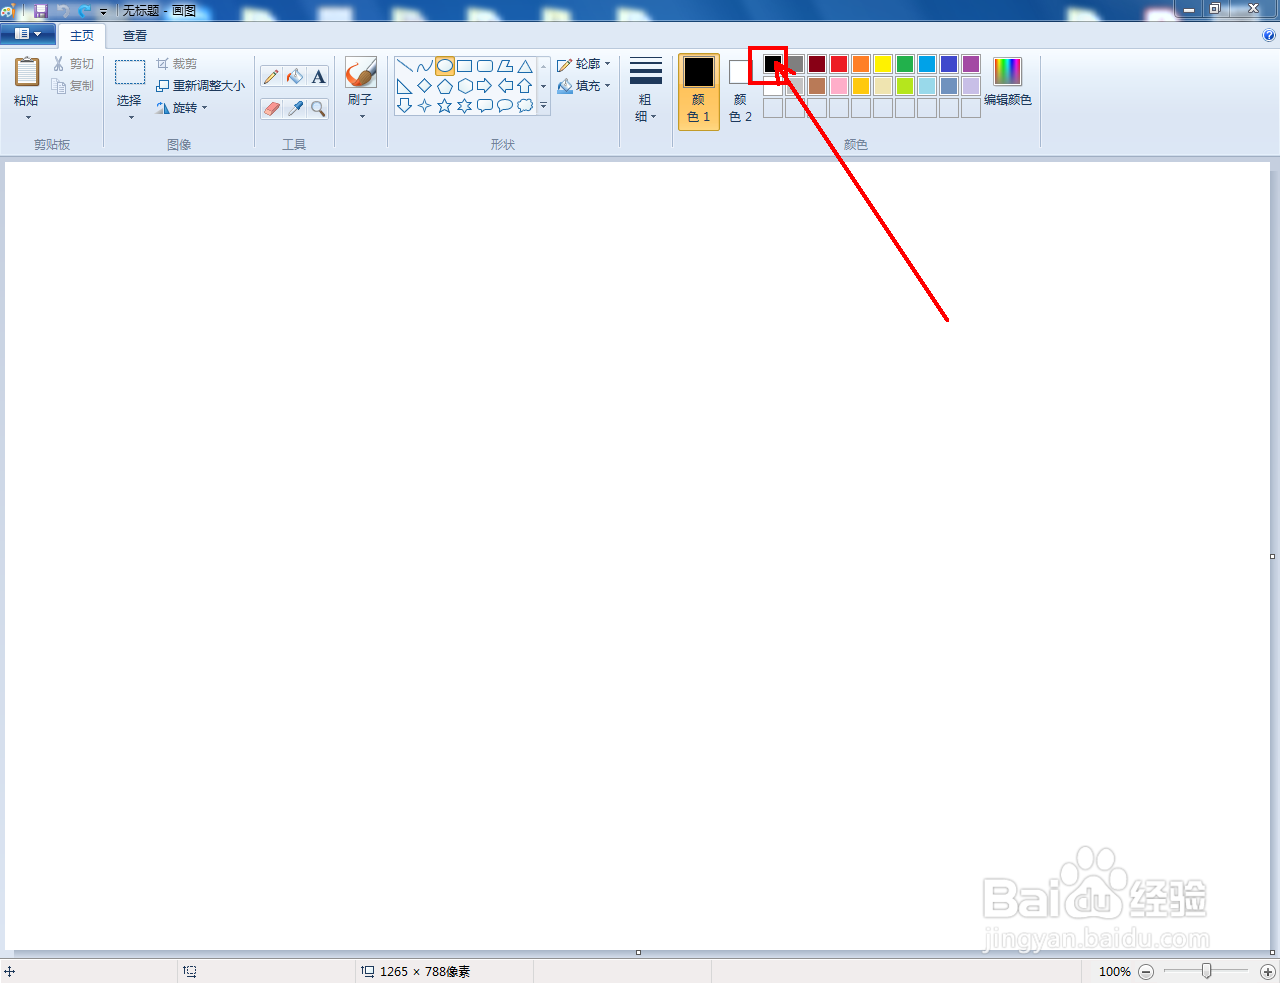Choose the polygon shape
Viewport: 1280px width, 983px height.
pos(505,66)
